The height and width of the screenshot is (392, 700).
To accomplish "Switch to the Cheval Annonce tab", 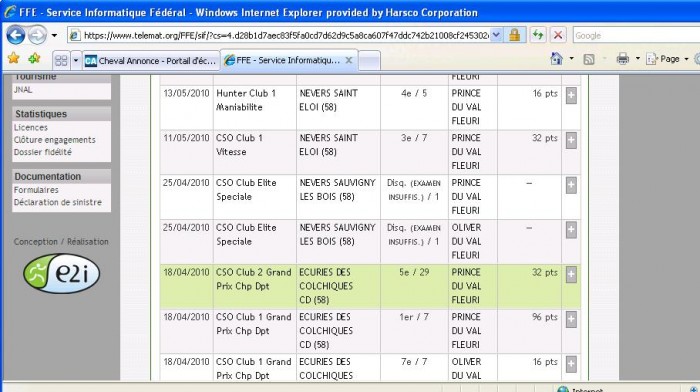I will point(151,61).
